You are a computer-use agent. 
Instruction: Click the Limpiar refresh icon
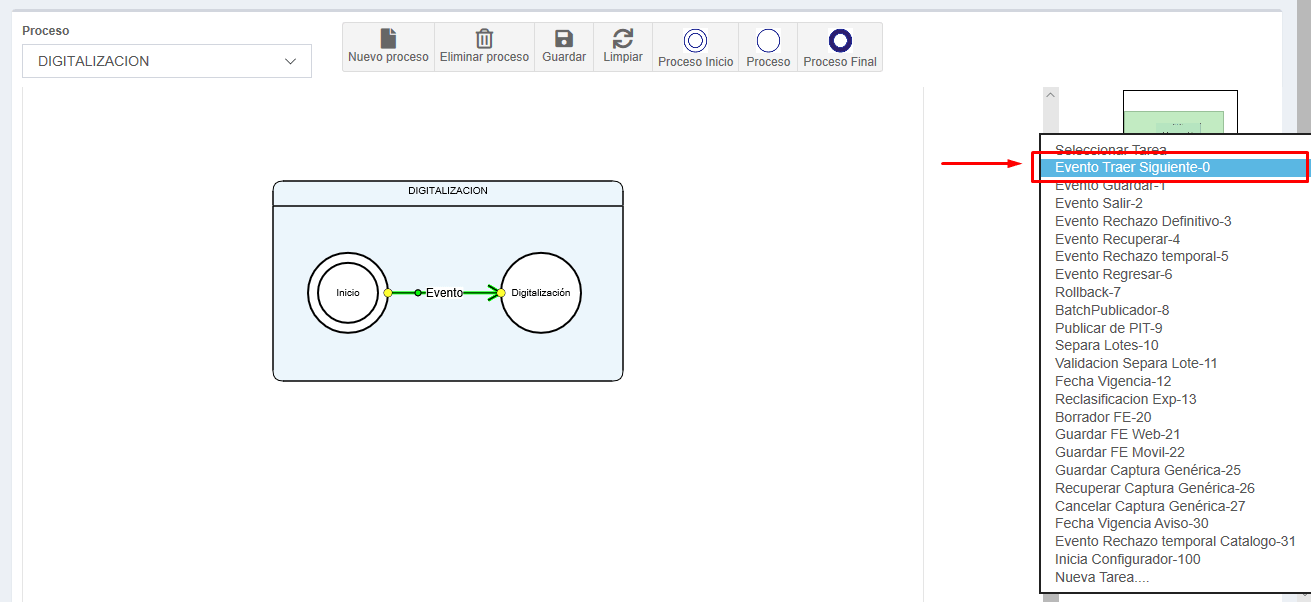(623, 39)
